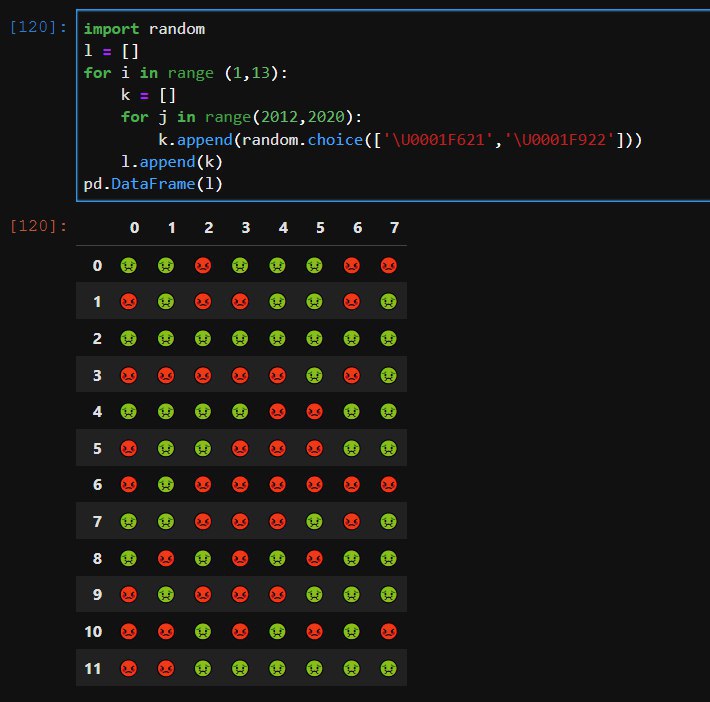This screenshot has width=710, height=702.
Task: Click row index label 0
Action: click(97, 266)
